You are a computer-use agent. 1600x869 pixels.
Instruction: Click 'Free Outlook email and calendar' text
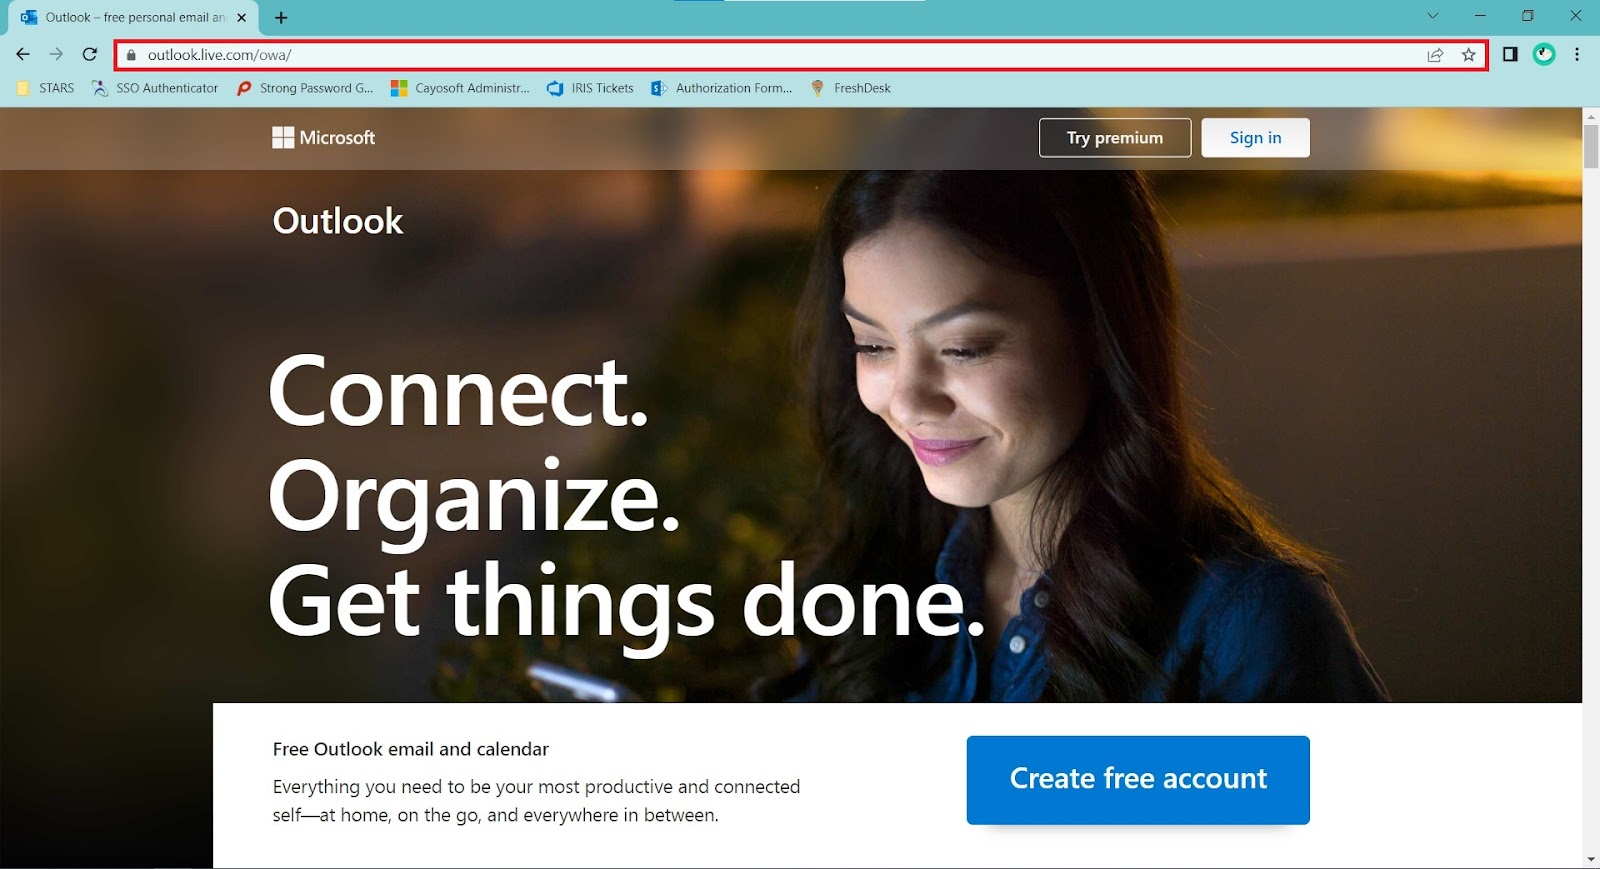(x=411, y=749)
